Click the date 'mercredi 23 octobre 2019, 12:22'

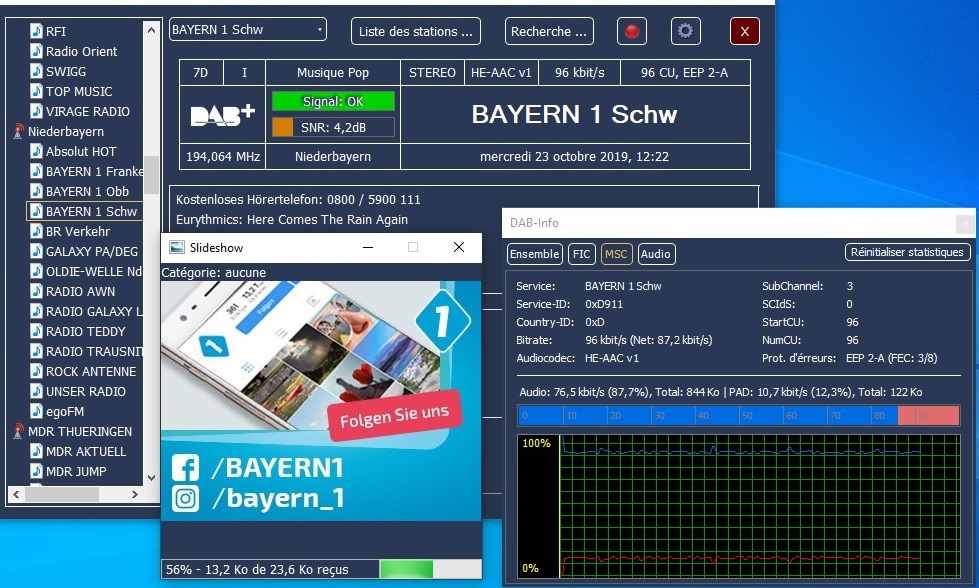tap(574, 157)
